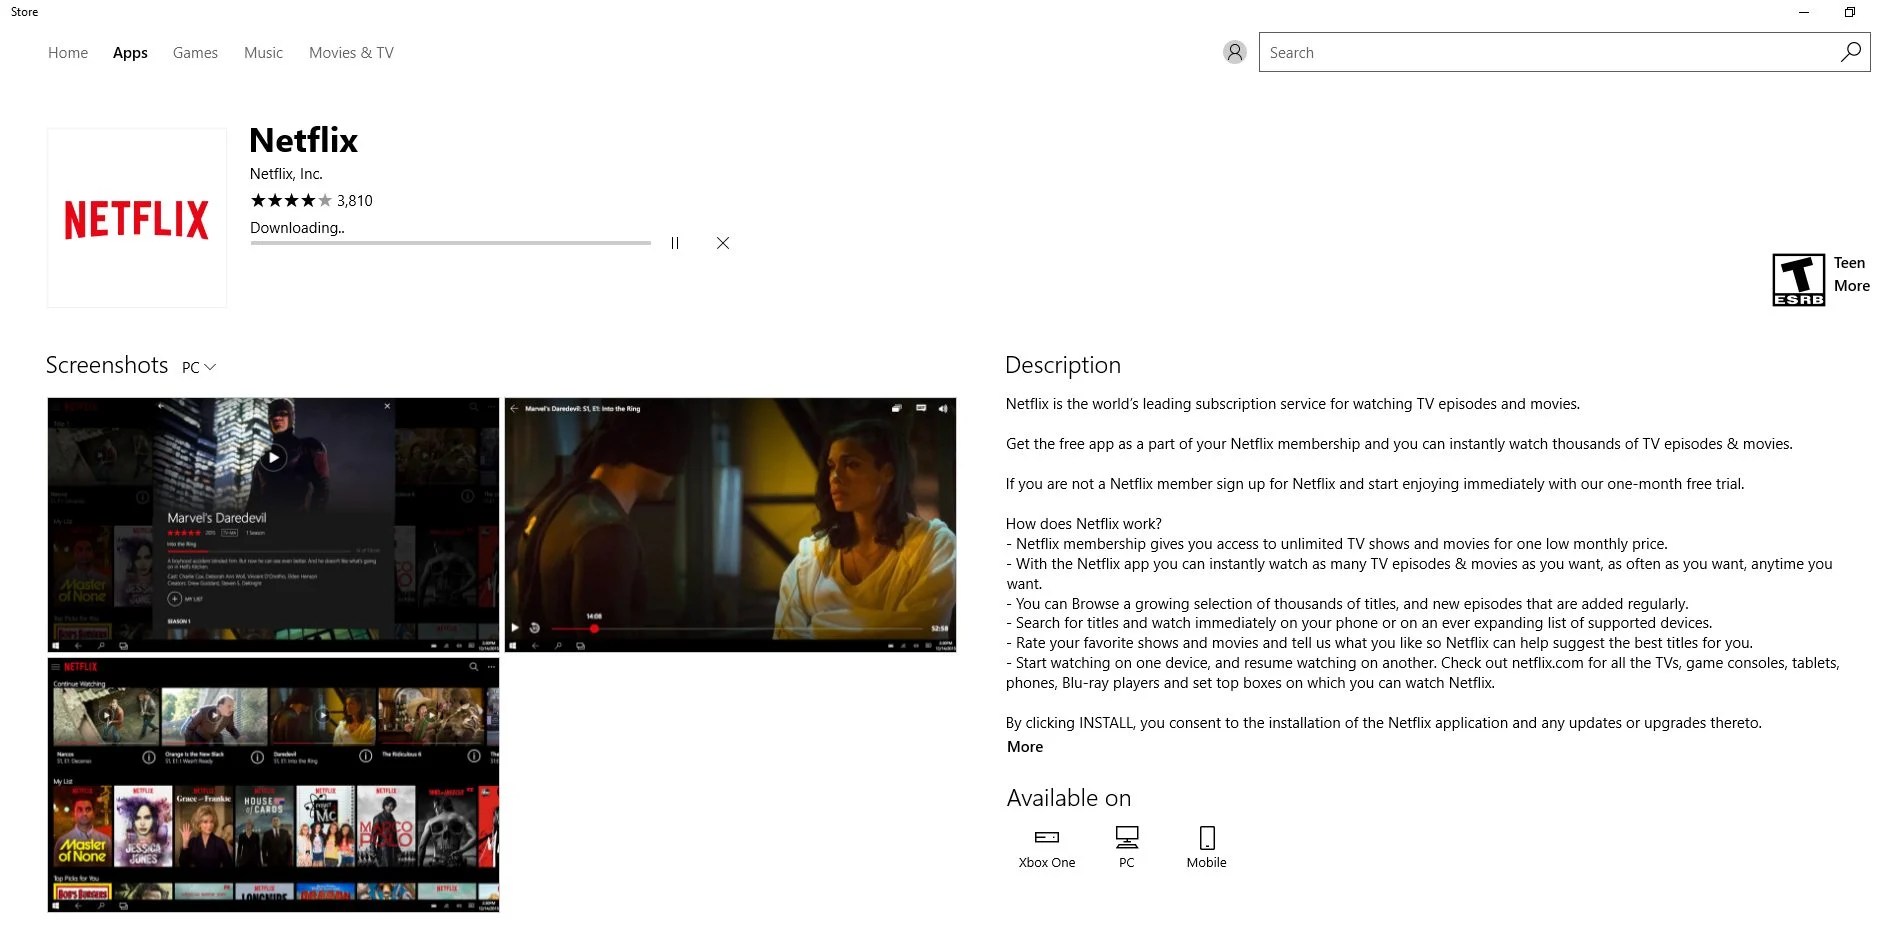Open the Apps tab
This screenshot has height=934, width=1890.
130,53
